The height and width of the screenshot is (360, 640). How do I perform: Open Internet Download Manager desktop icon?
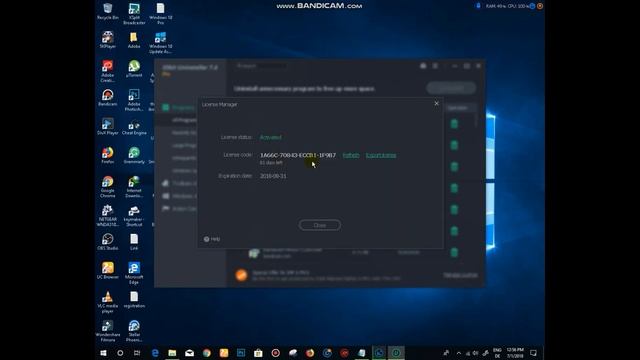point(134,187)
